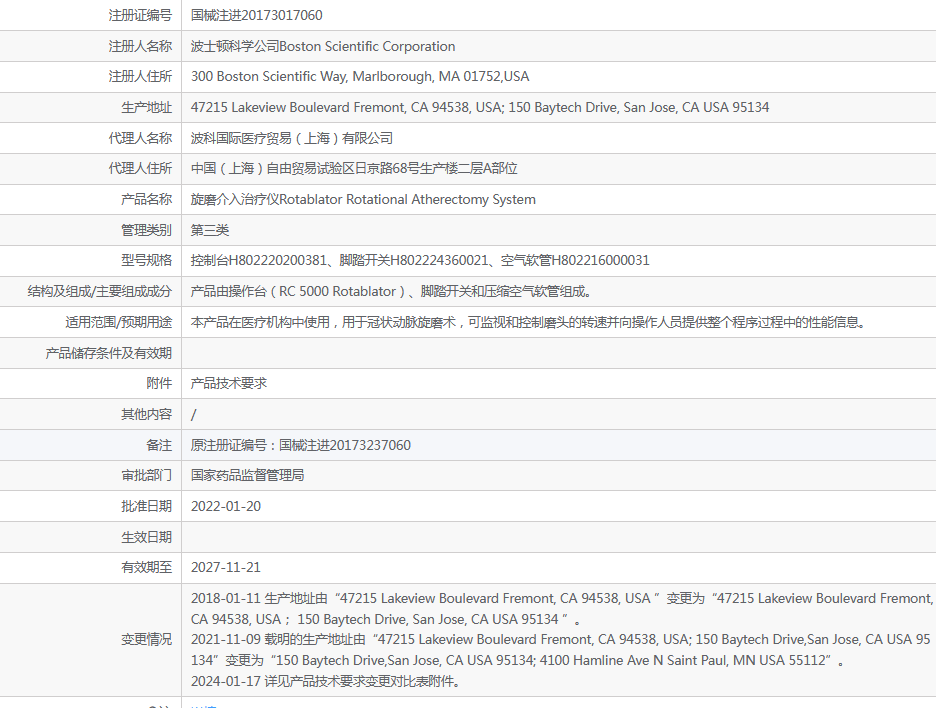936x708 pixels.
Task: Click the 注册人住所 row label
Action: [x=140, y=76]
